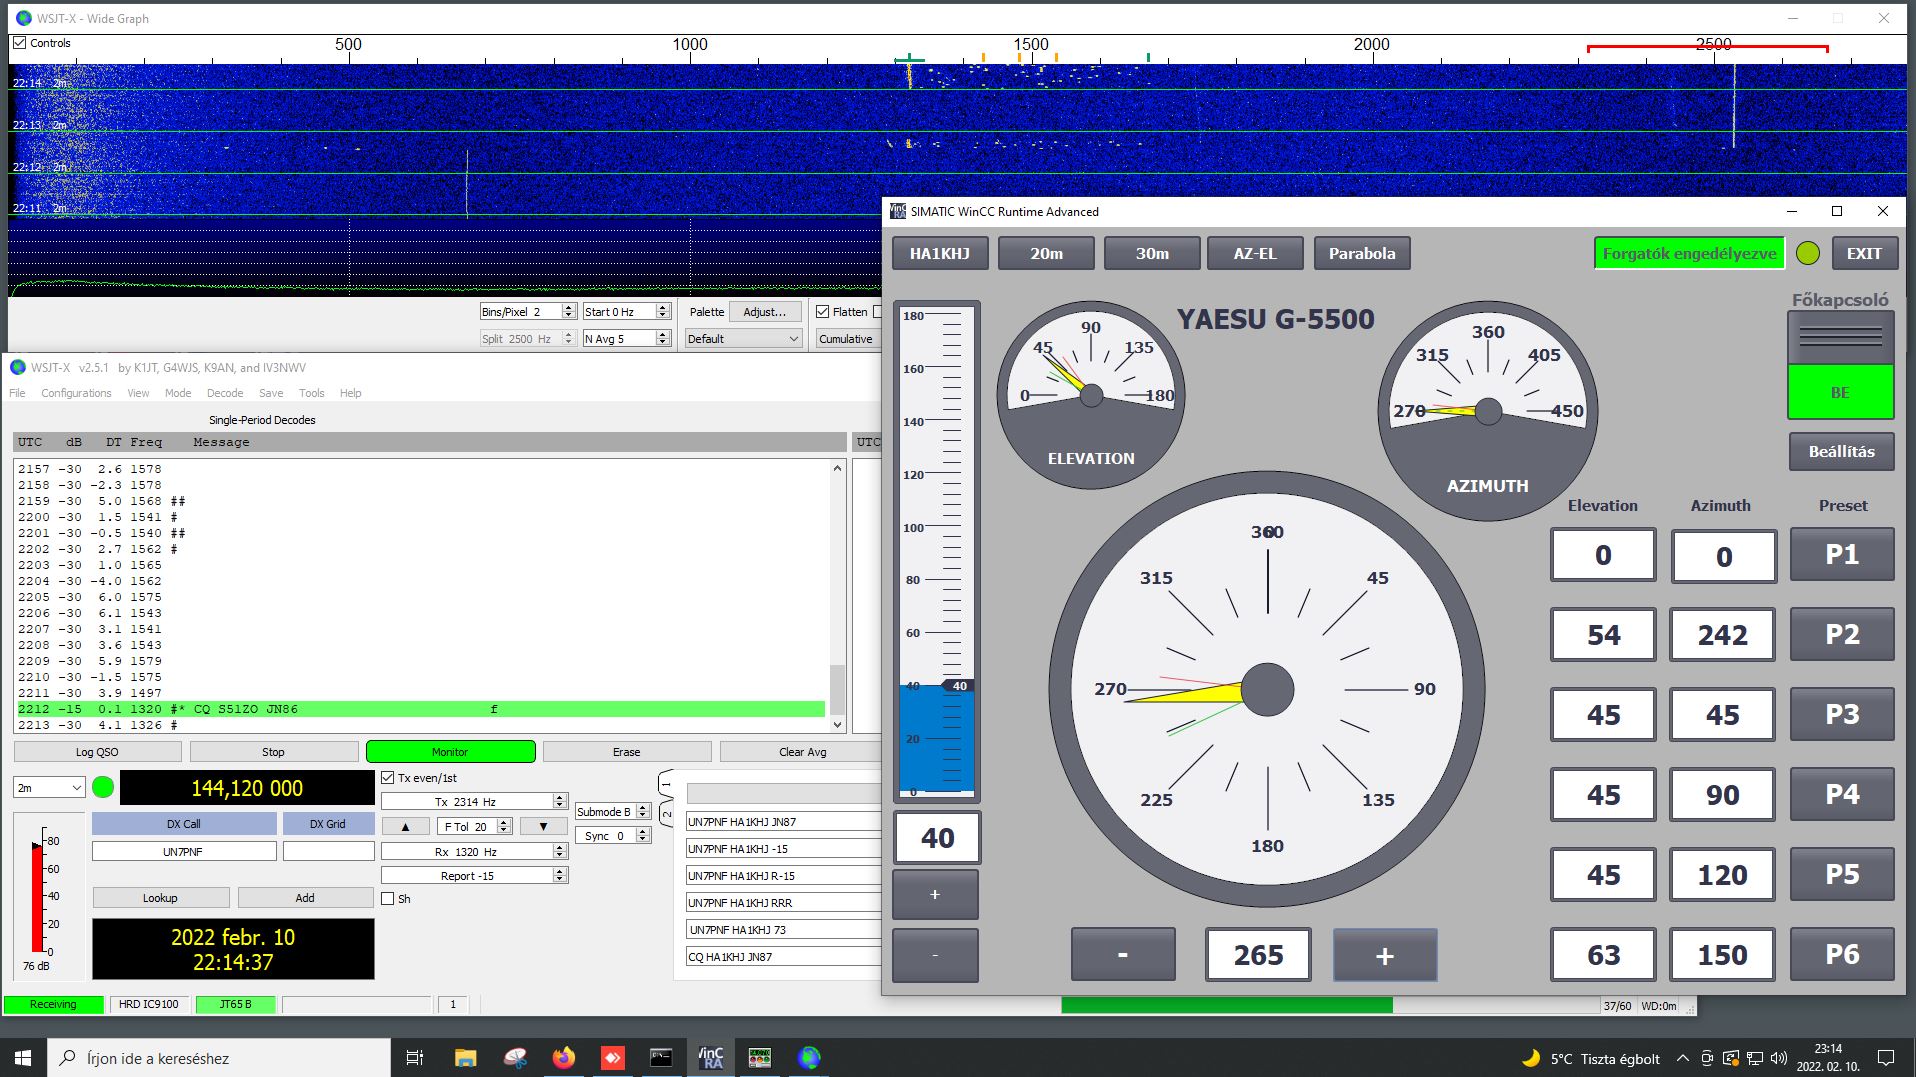The height and width of the screenshot is (1077, 1916).
Task: Click the Erase button
Action: [627, 752]
